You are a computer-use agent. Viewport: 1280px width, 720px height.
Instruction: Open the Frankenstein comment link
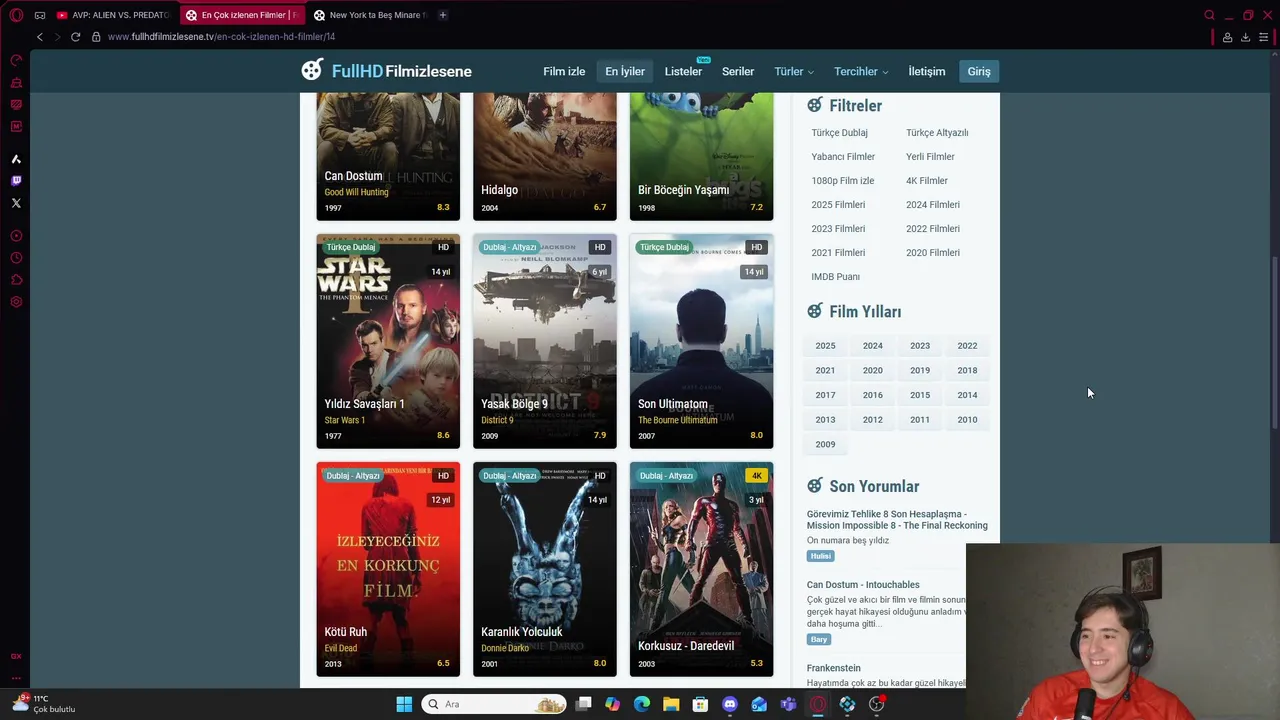coord(834,668)
